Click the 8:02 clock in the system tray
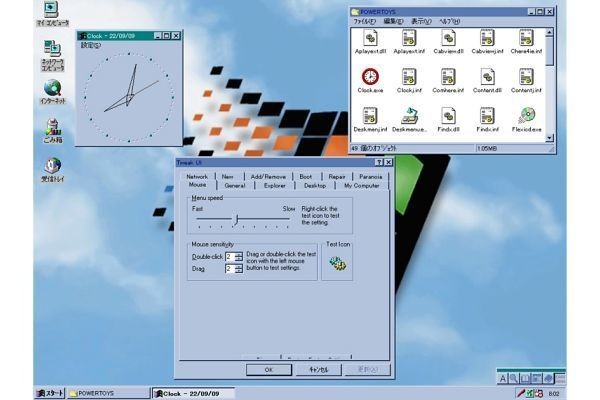The image size is (600, 400). point(554,393)
